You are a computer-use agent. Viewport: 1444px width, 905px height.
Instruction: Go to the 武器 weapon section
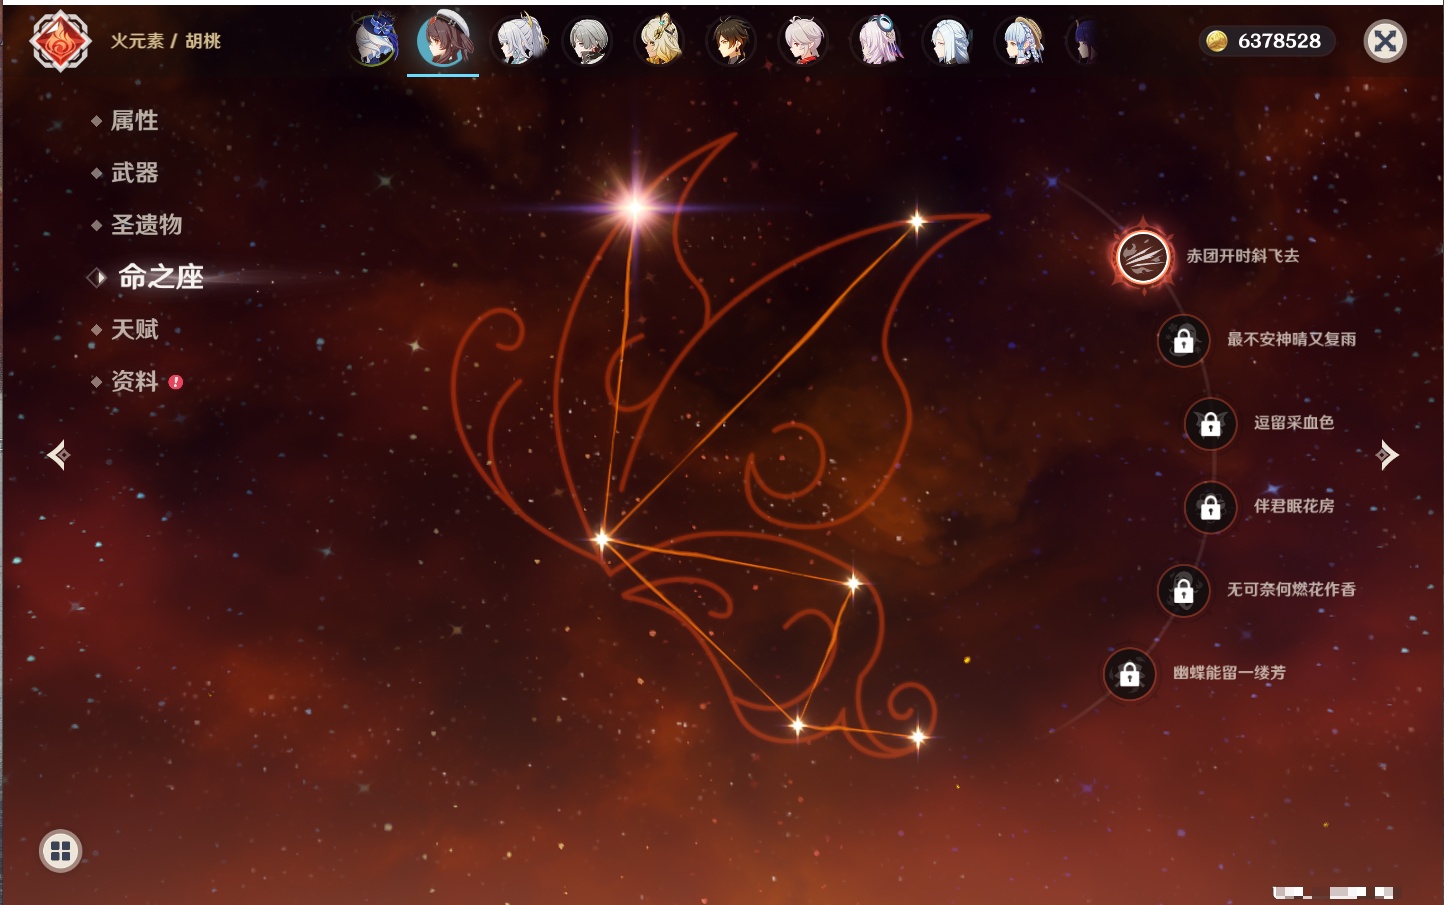tap(134, 173)
